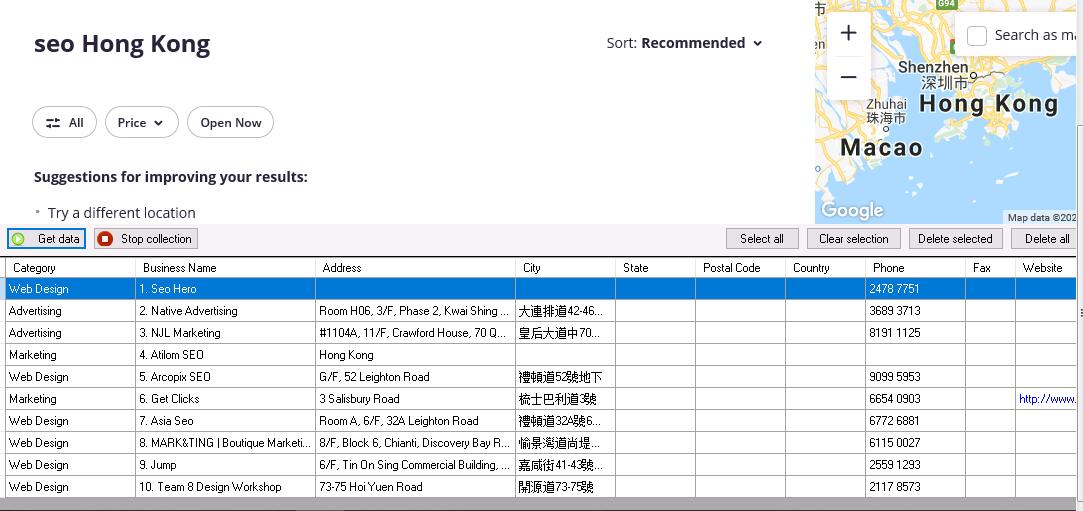Click the Business Name column header

(x=225, y=268)
